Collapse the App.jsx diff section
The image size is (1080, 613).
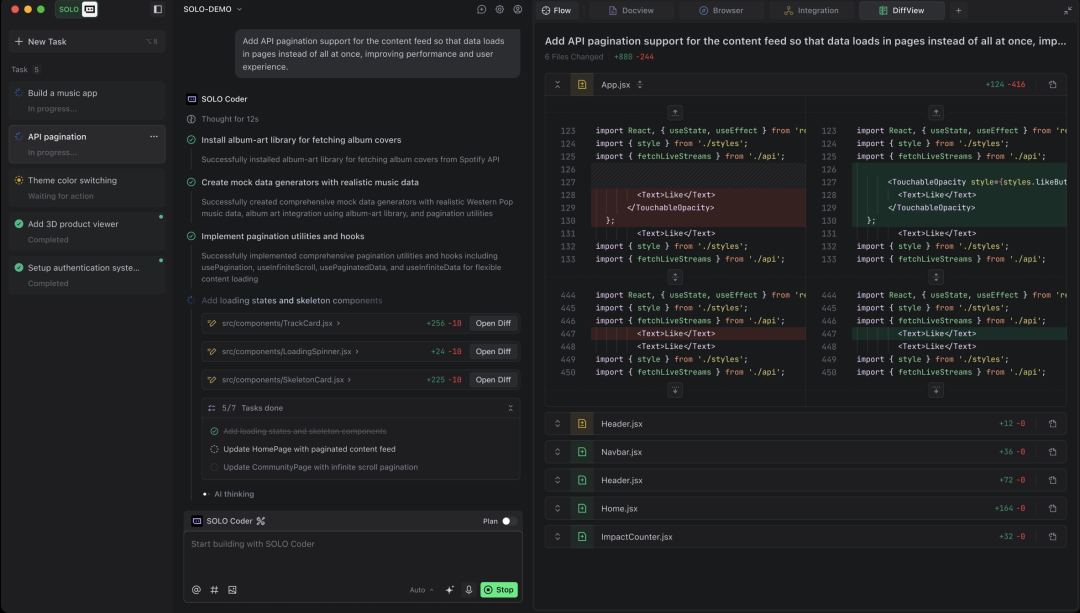tap(557, 85)
